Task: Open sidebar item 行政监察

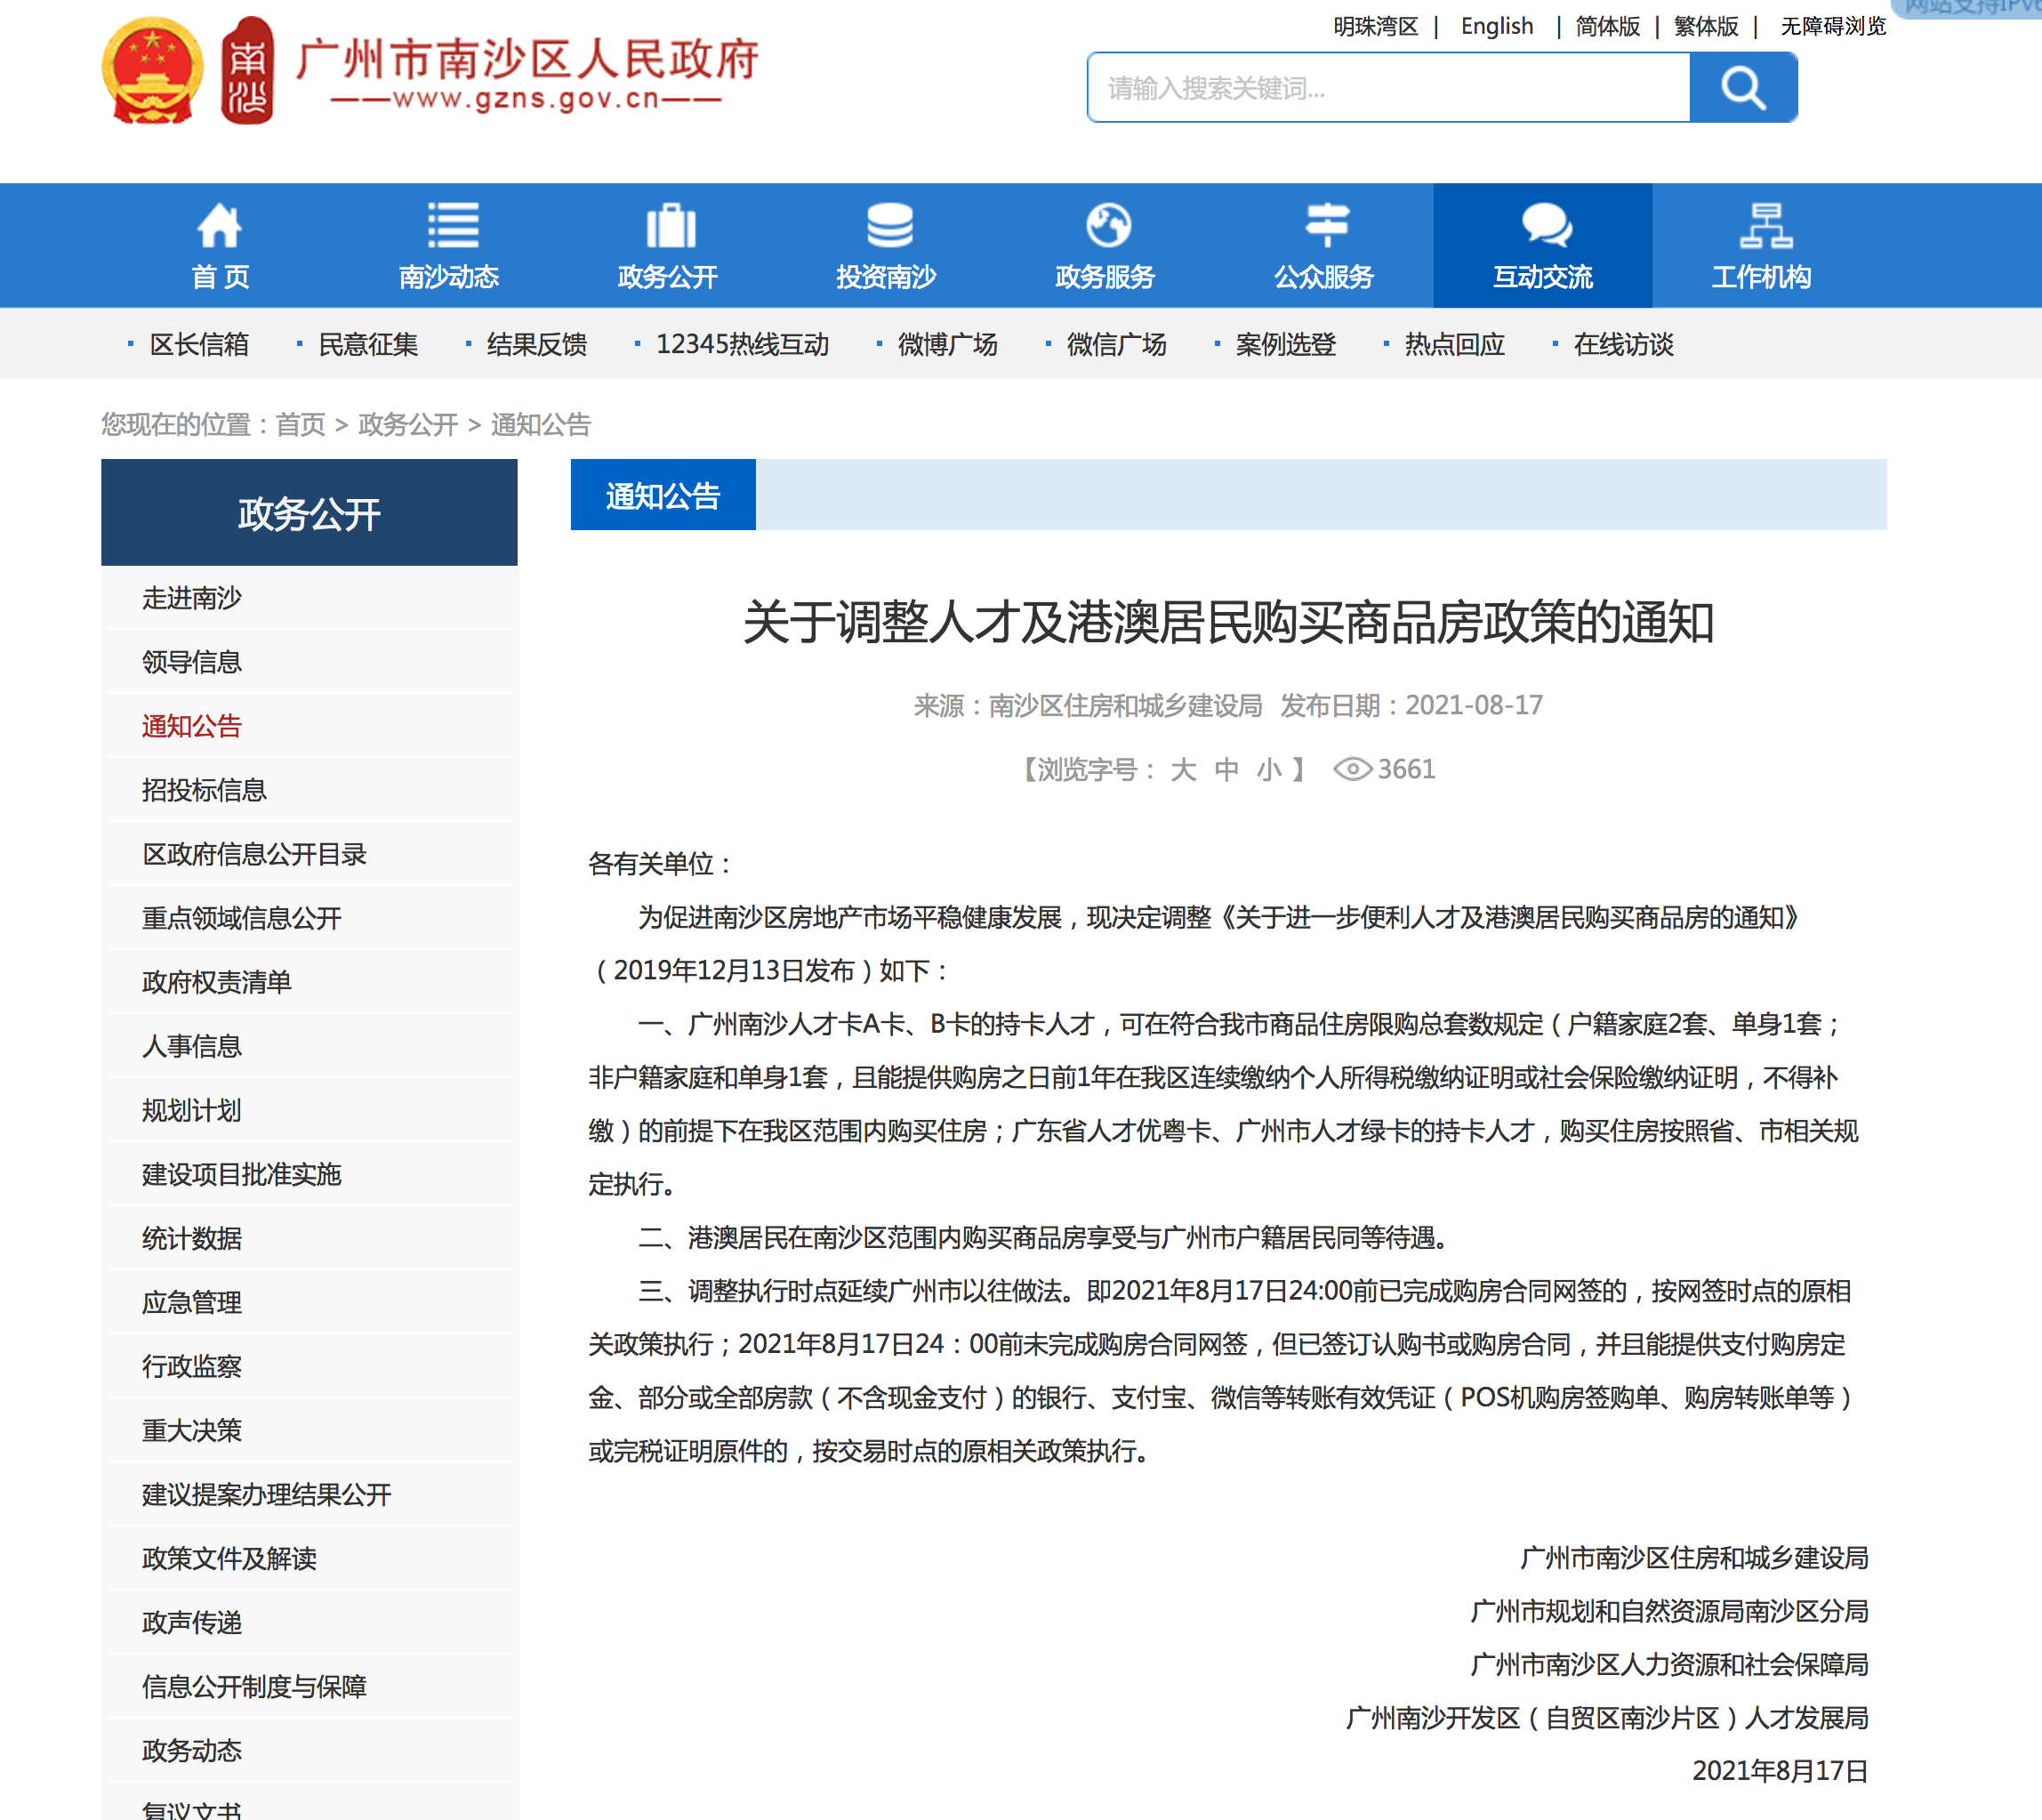Action: pos(192,1366)
